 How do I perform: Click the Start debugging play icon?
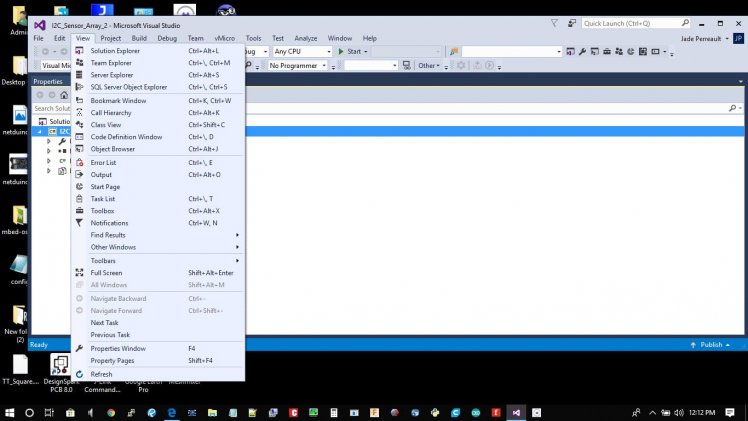click(341, 51)
